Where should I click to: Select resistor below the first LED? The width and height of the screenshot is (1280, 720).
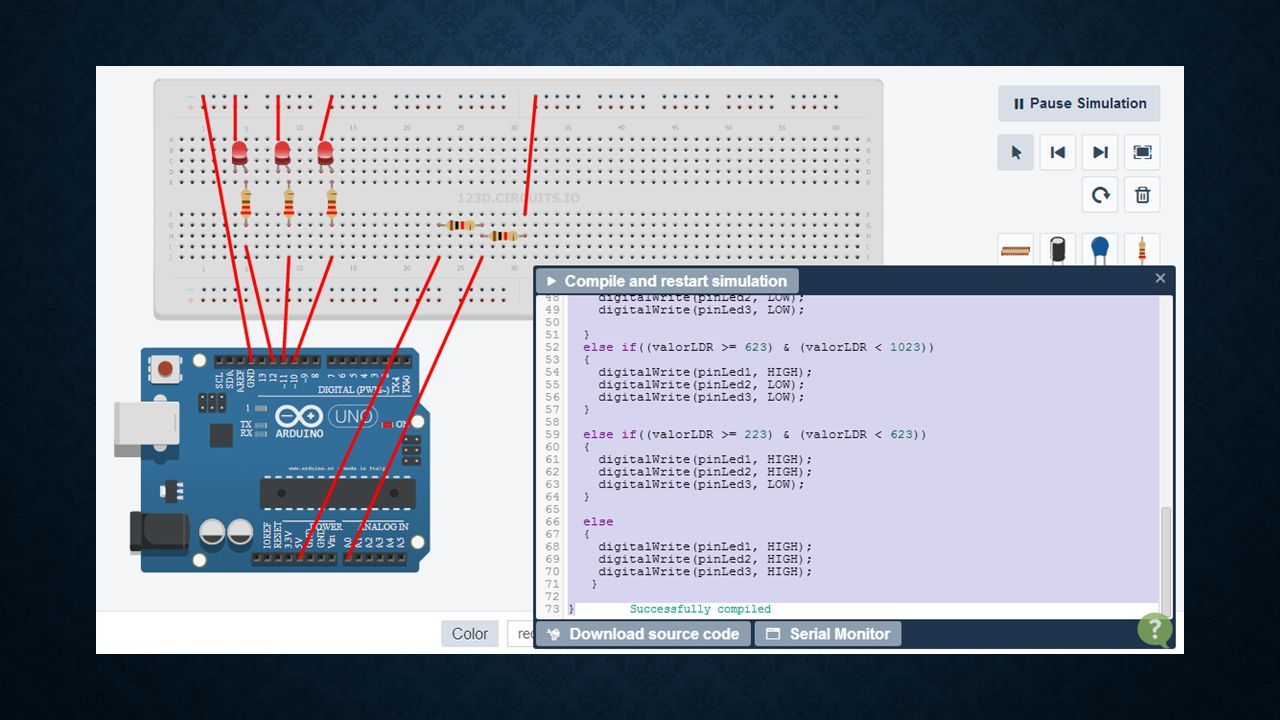coord(246,204)
